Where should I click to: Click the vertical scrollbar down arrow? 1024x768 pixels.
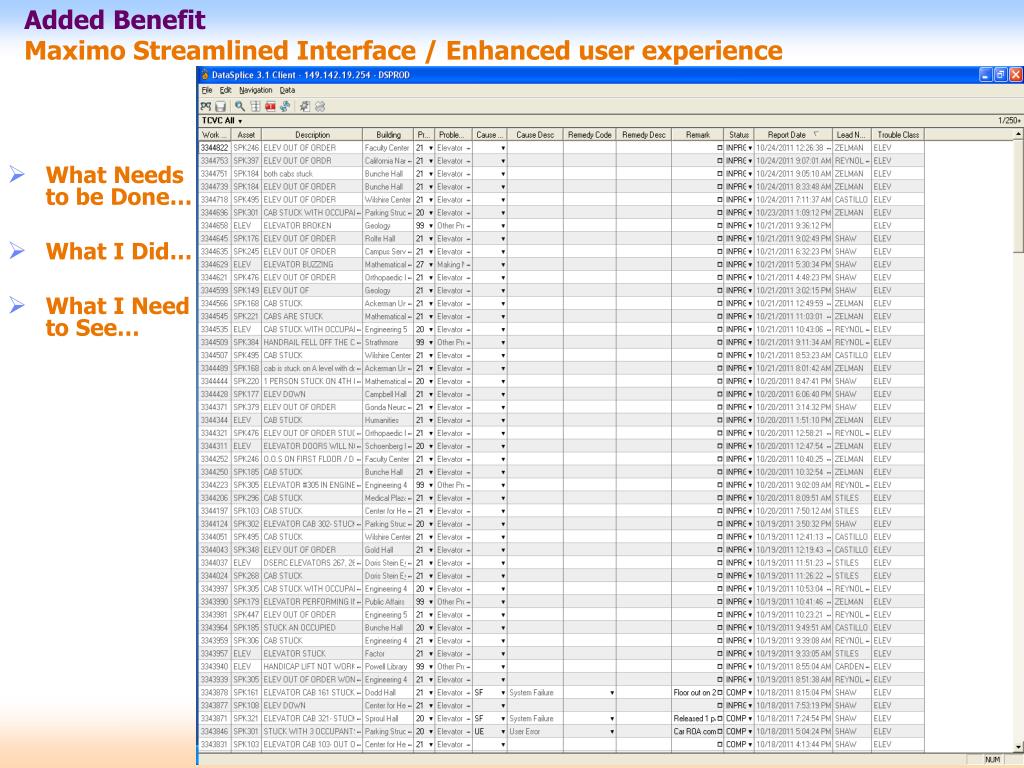coord(1018,746)
